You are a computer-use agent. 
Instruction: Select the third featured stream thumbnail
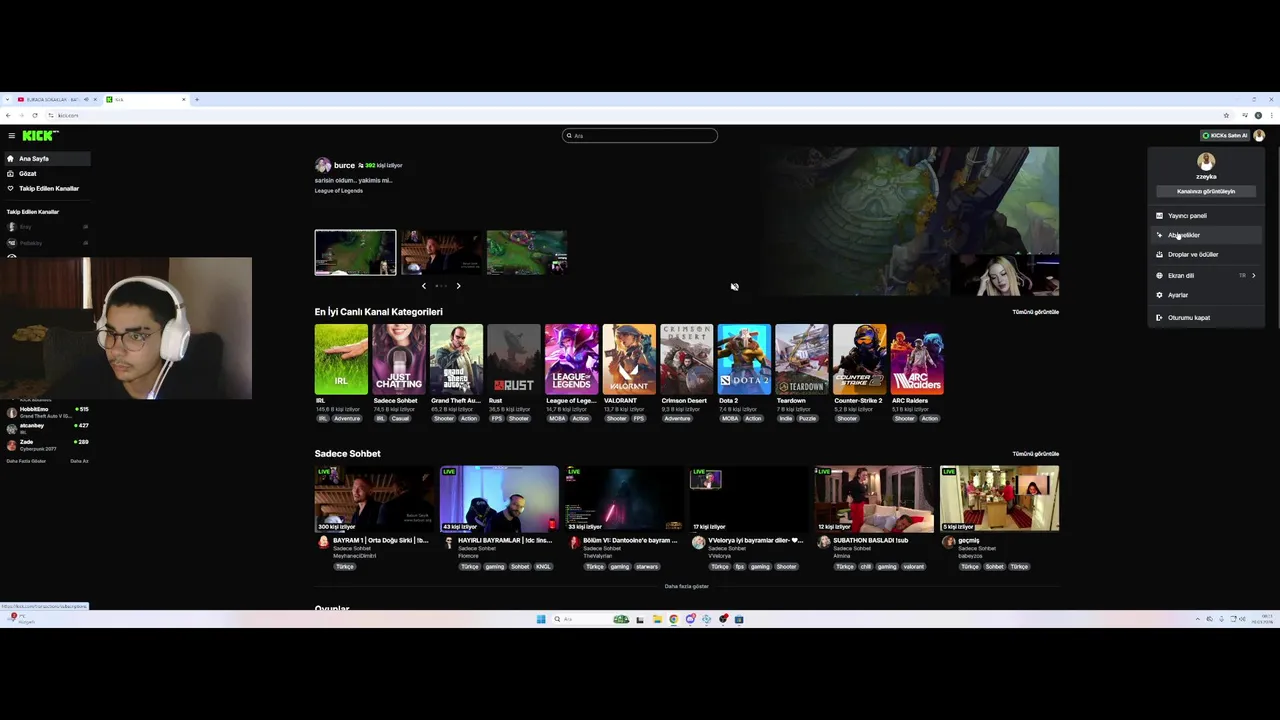pyautogui.click(x=527, y=252)
